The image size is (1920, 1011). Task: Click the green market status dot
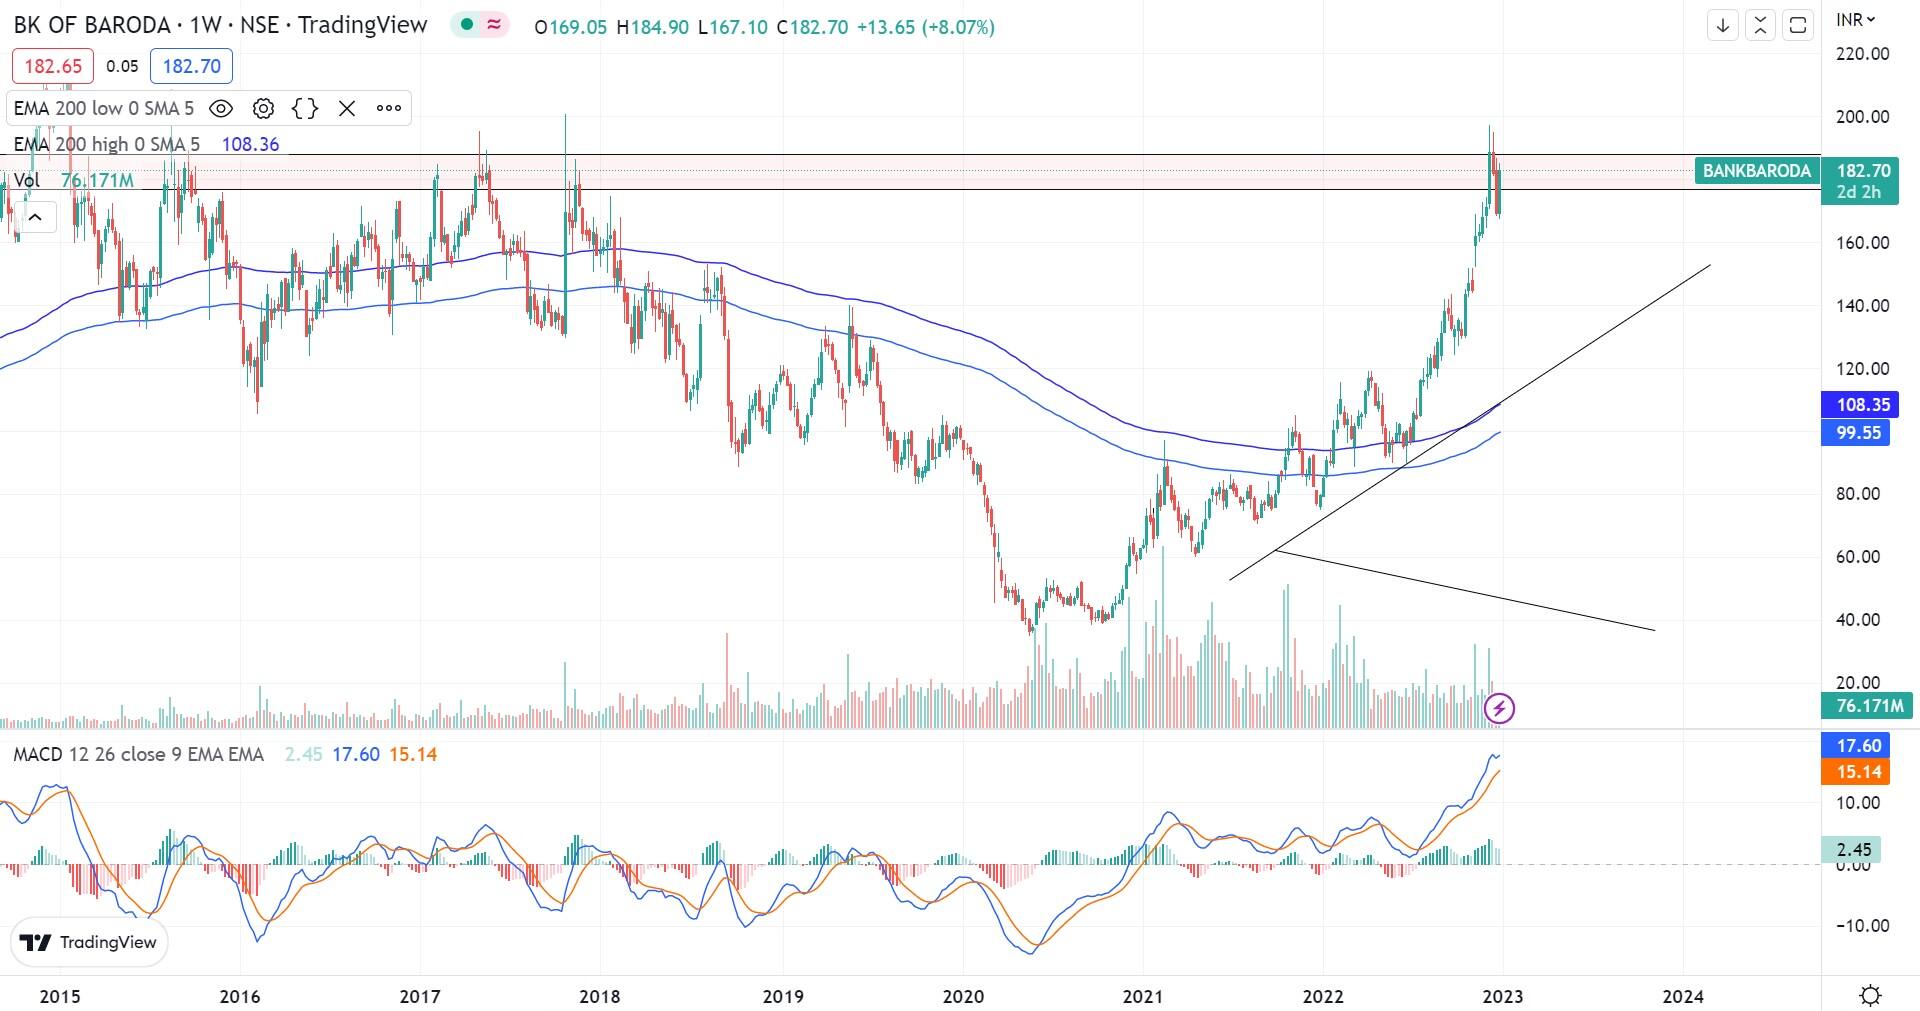(466, 25)
